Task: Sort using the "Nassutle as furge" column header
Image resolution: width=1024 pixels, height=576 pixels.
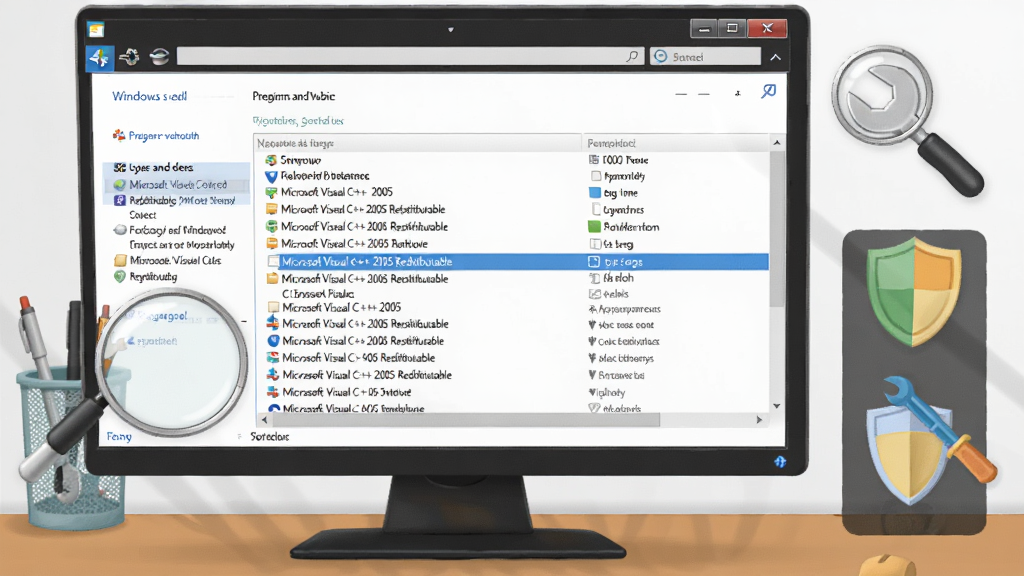Action: point(417,143)
